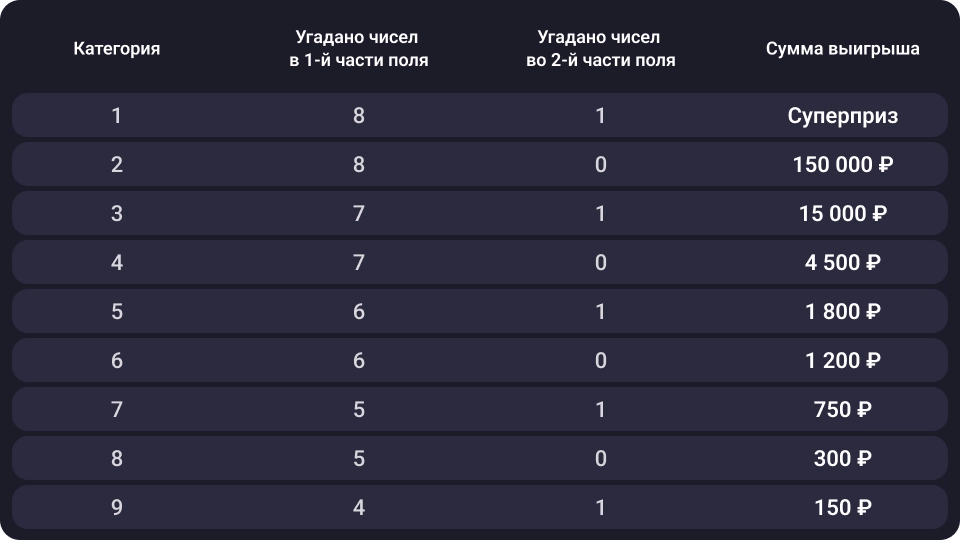Select the Сумма выигрыша column header

pyautogui.click(x=842, y=49)
